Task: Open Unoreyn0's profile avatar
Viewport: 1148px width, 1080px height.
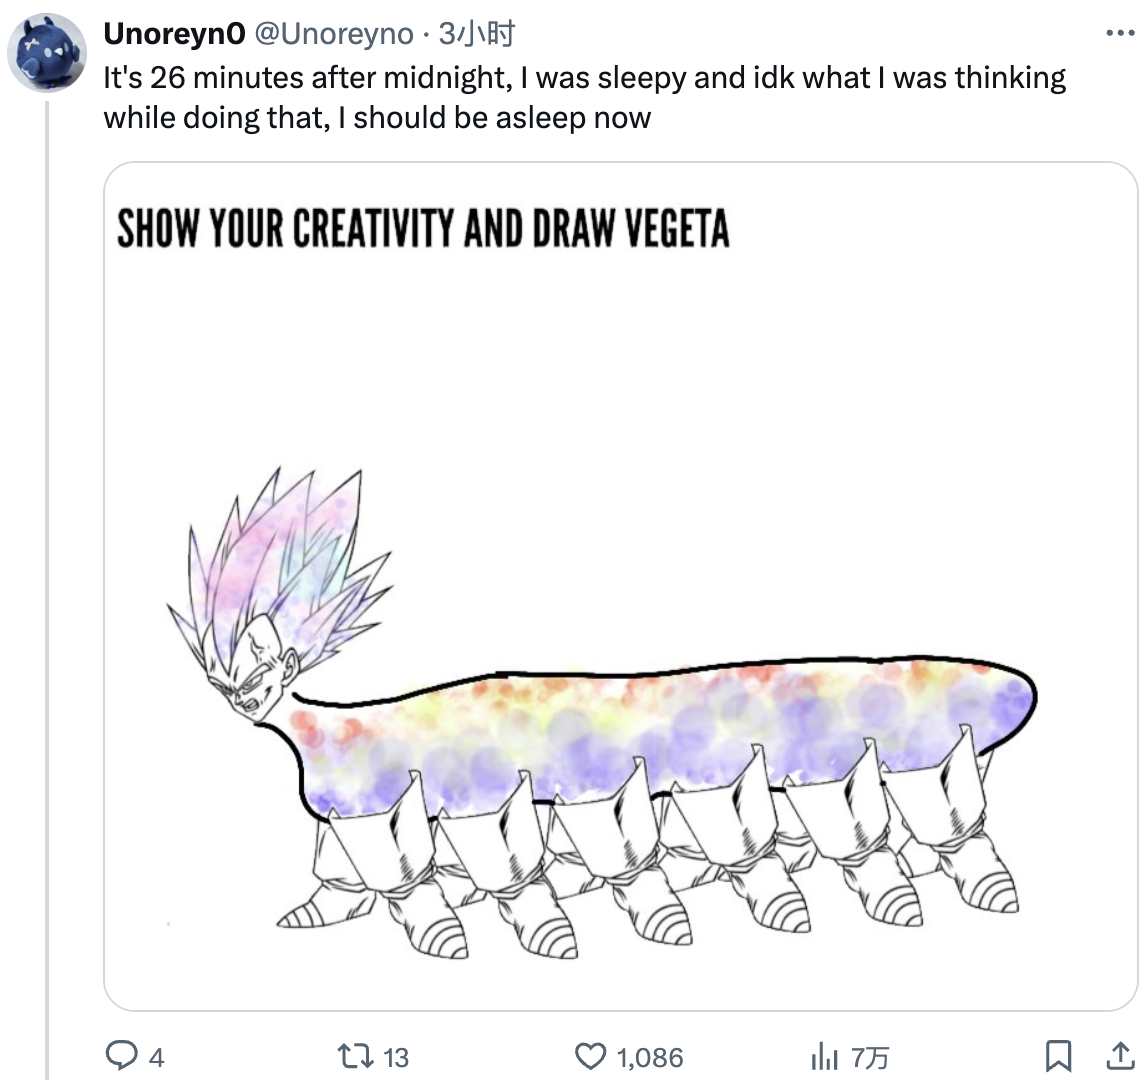Action: [x=47, y=53]
